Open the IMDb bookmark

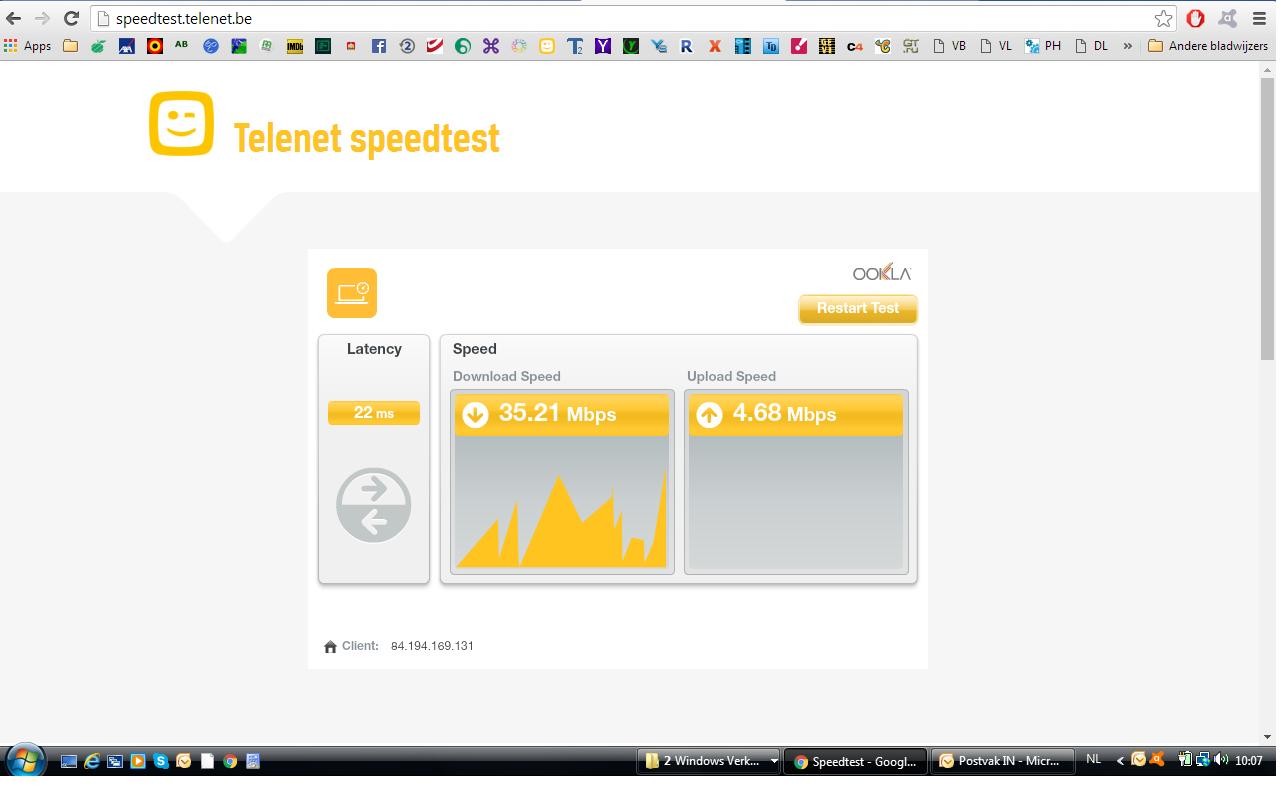295,46
